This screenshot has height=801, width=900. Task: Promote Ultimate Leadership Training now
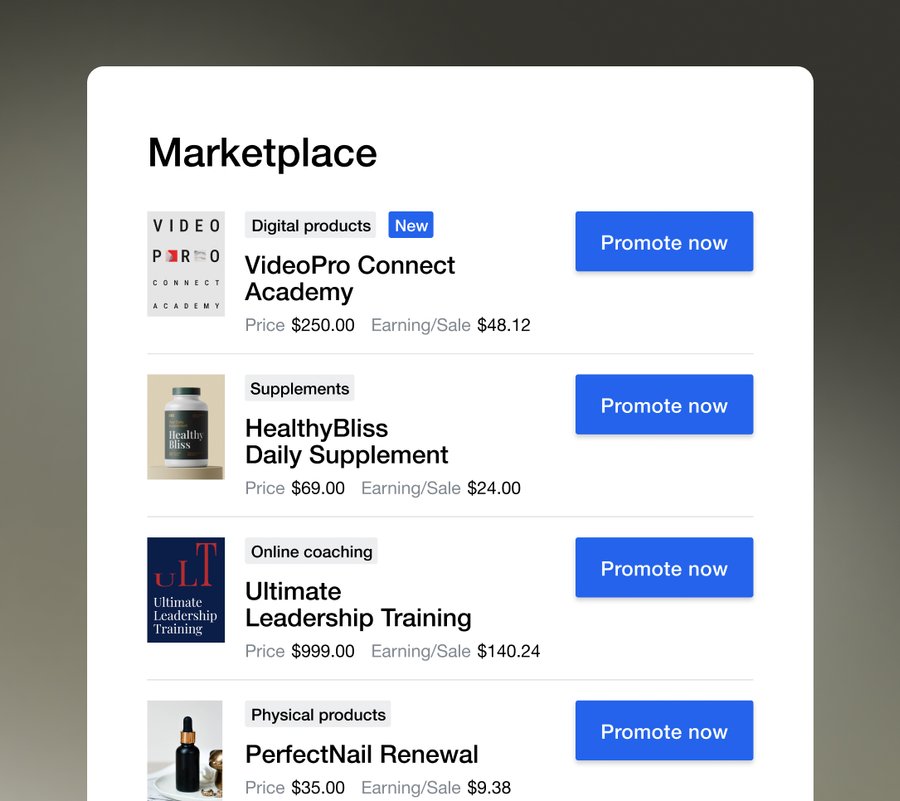pos(664,567)
